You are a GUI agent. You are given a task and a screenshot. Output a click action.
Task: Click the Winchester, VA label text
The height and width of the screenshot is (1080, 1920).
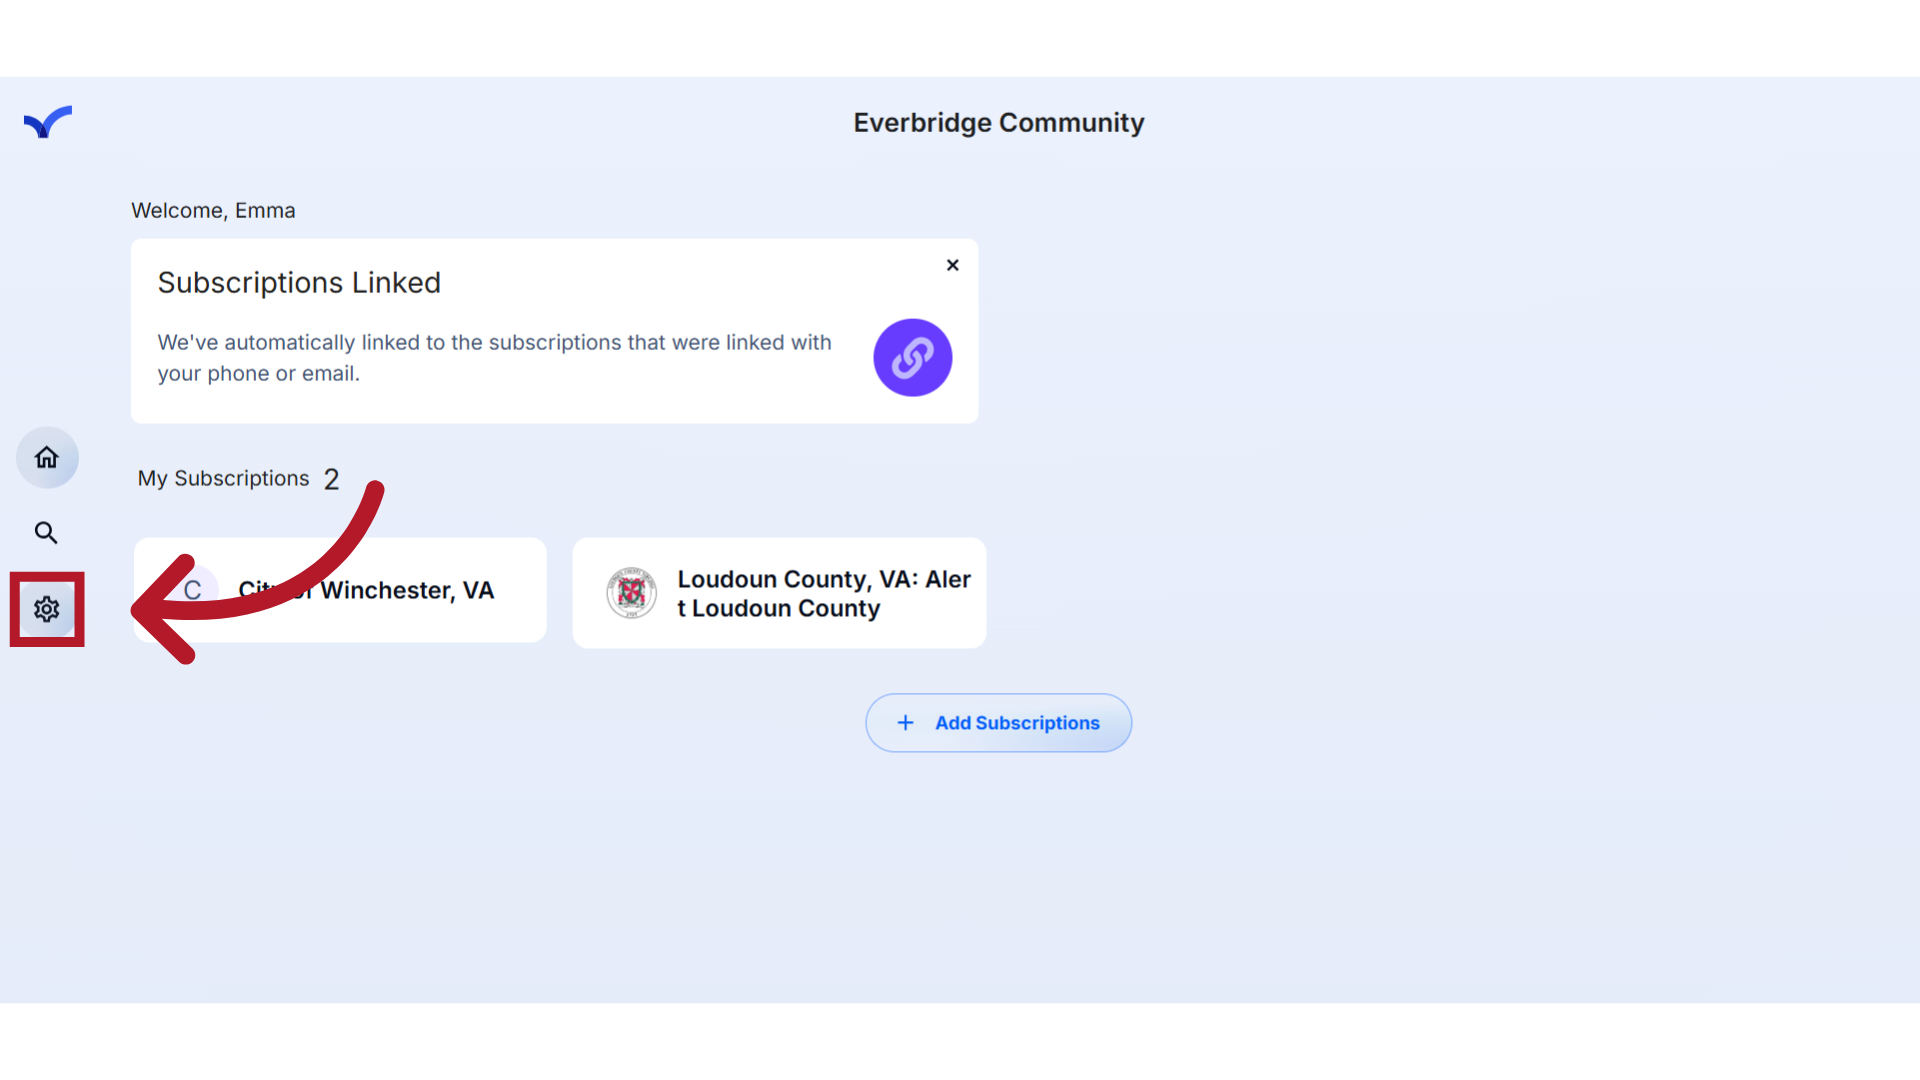point(407,590)
